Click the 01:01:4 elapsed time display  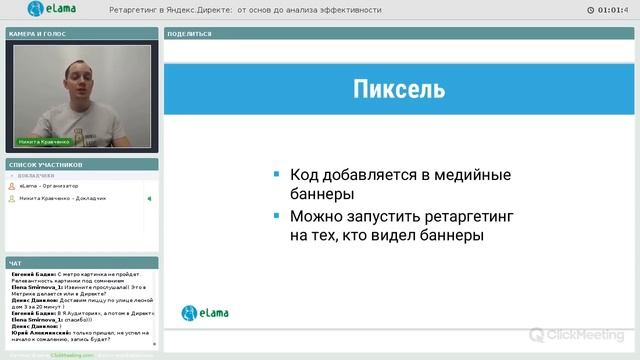(613, 10)
